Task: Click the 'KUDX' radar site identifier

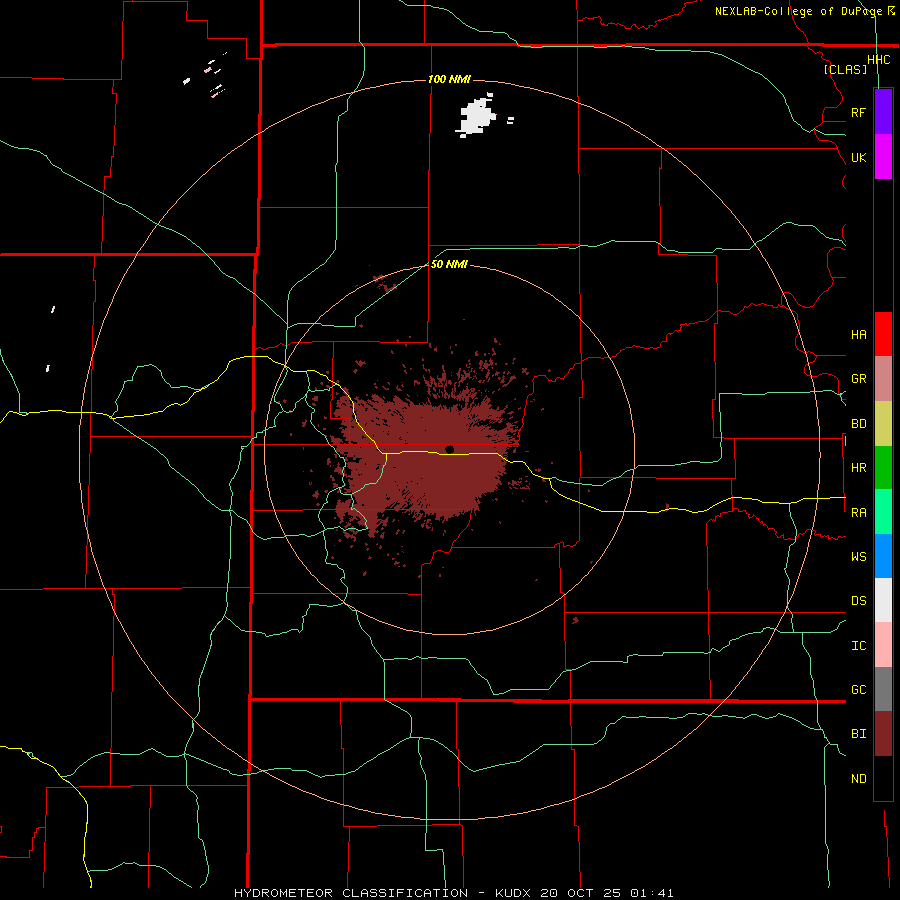Action: [513, 893]
